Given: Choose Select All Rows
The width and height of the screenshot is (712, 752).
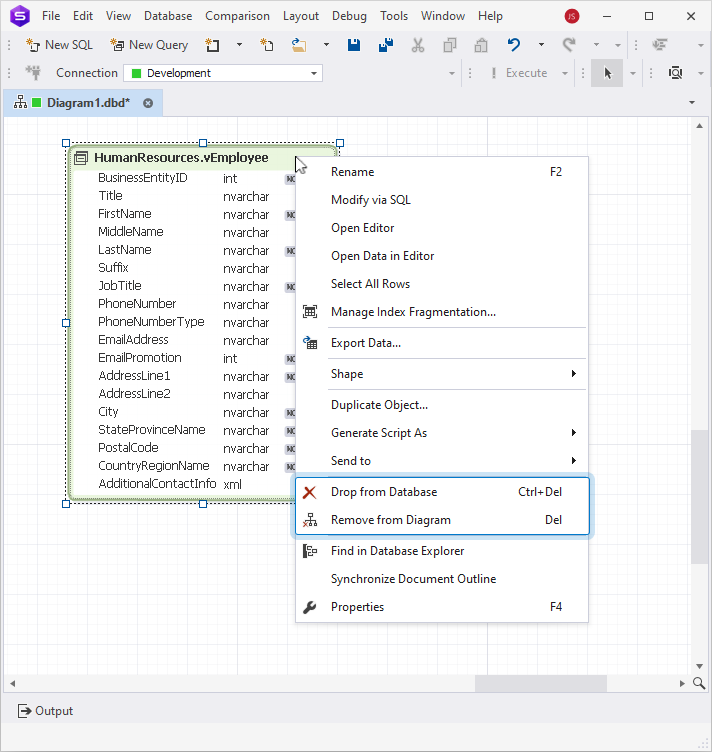Looking at the screenshot, I should [442, 283].
